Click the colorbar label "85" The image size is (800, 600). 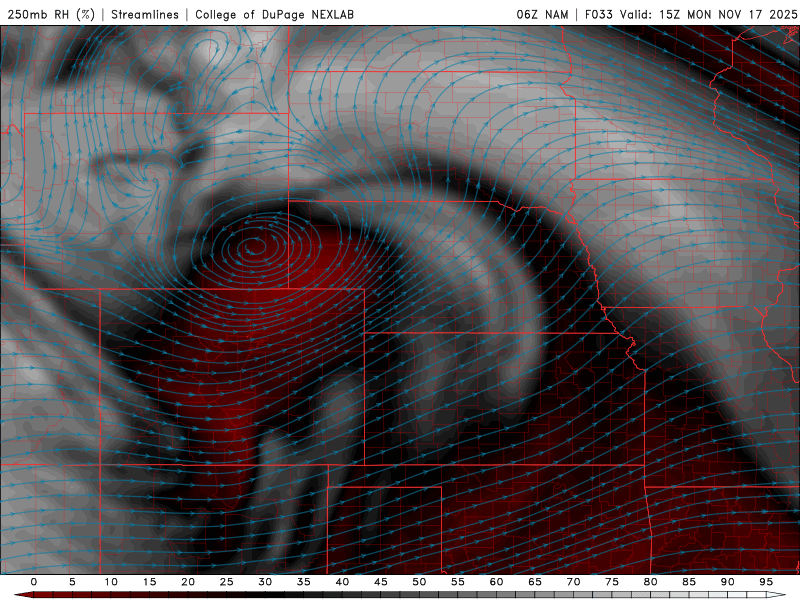coord(689,582)
